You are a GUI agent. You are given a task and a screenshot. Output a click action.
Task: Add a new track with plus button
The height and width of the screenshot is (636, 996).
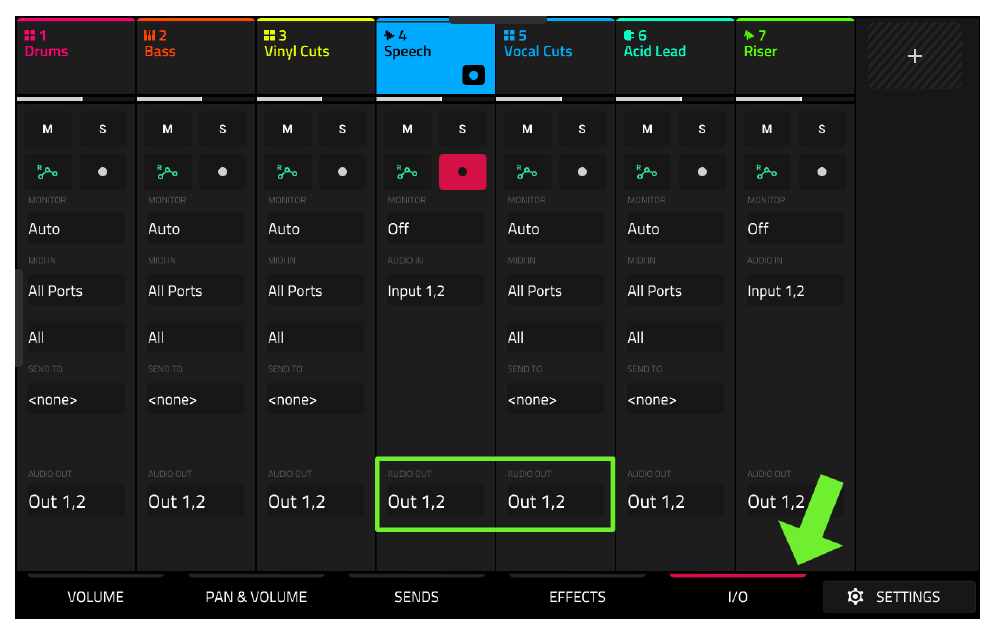pyautogui.click(x=915, y=56)
